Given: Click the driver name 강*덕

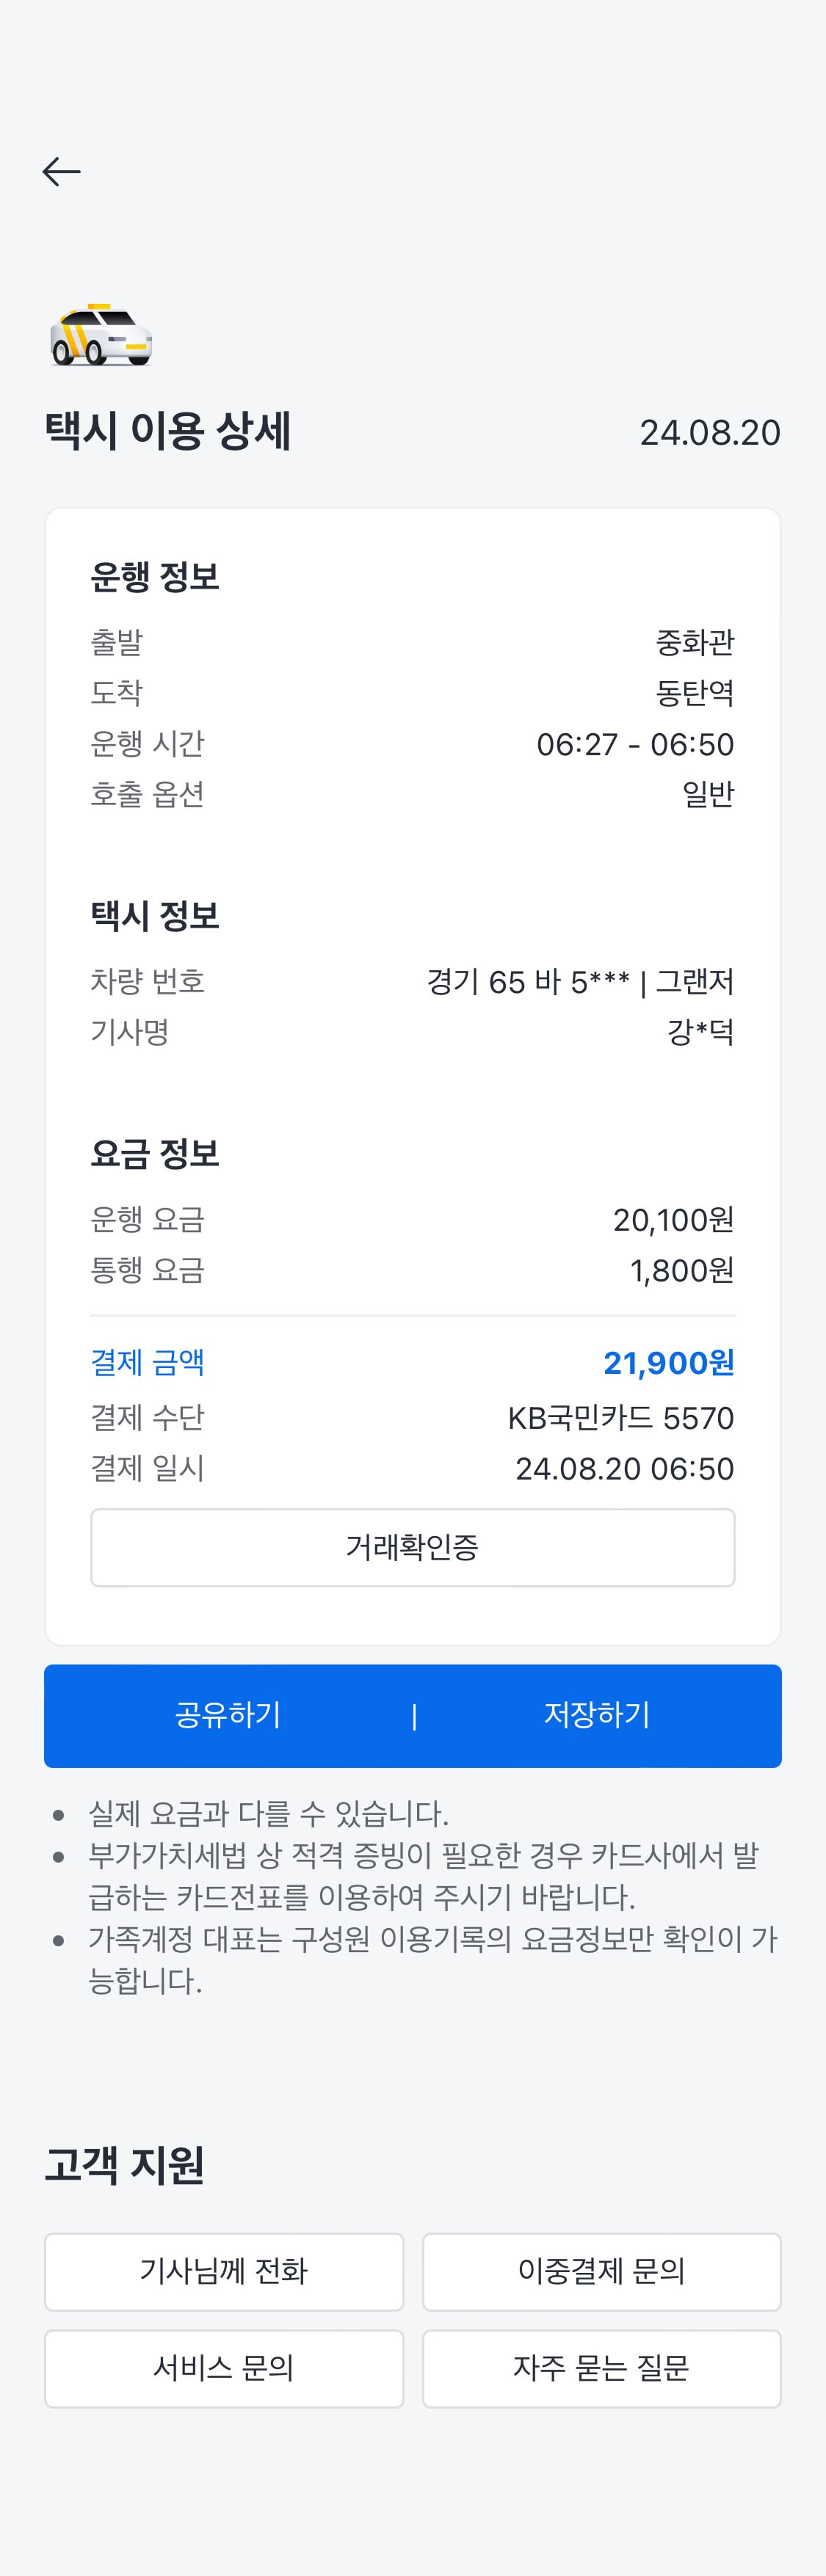Looking at the screenshot, I should click(700, 1032).
